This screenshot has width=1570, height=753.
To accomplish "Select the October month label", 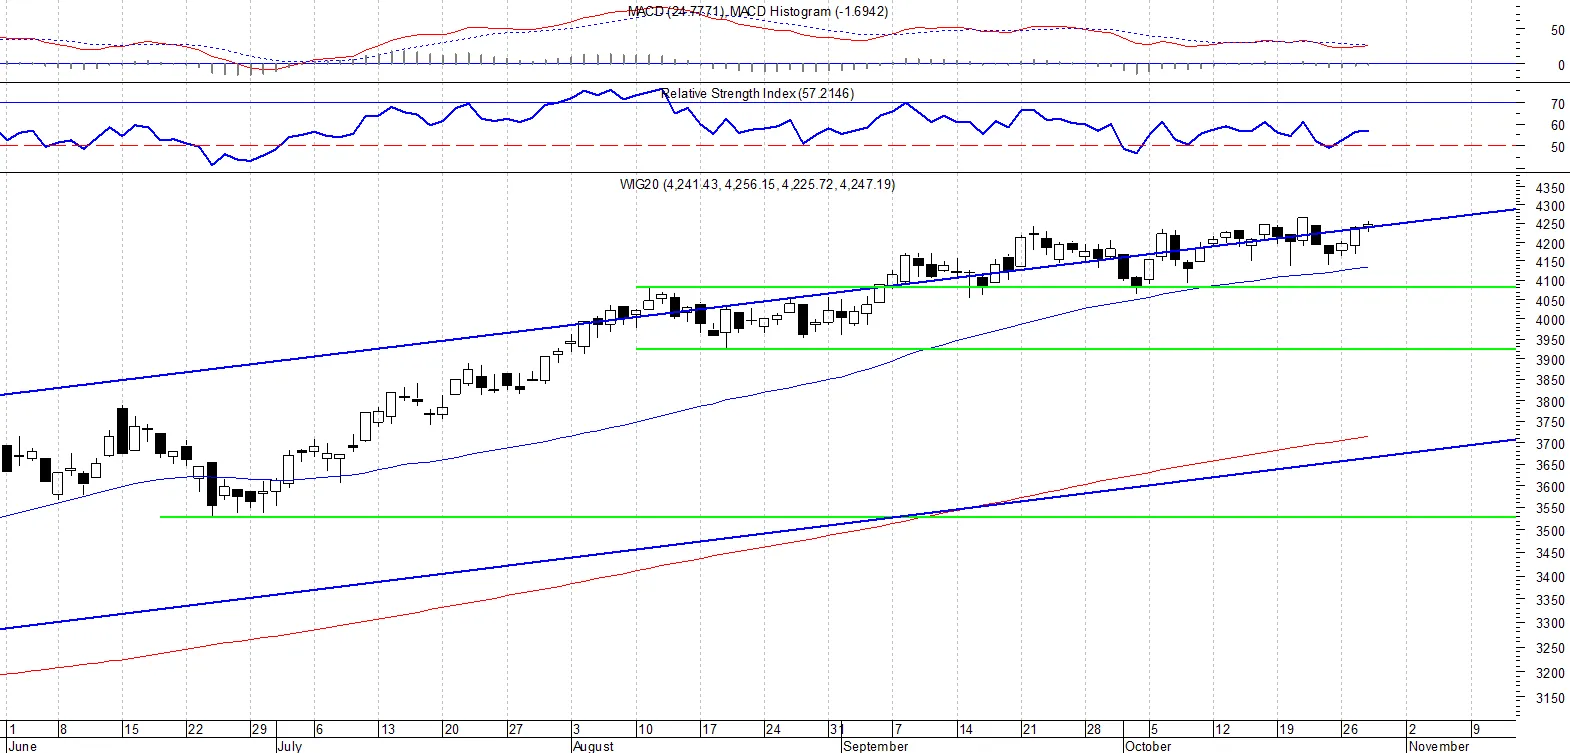I will pyautogui.click(x=1148, y=746).
